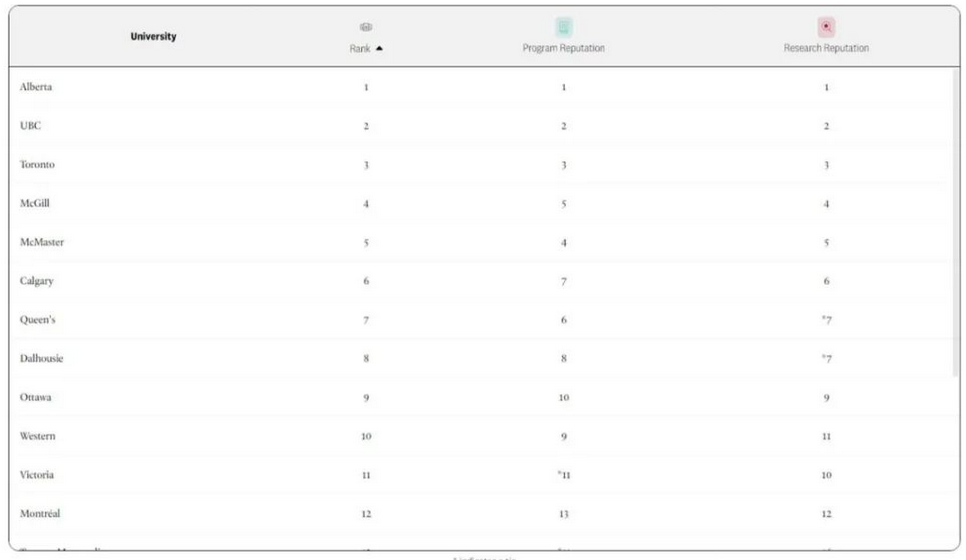Click the Program Reputation green icon
Image resolution: width=966 pixels, height=560 pixels.
[564, 27]
